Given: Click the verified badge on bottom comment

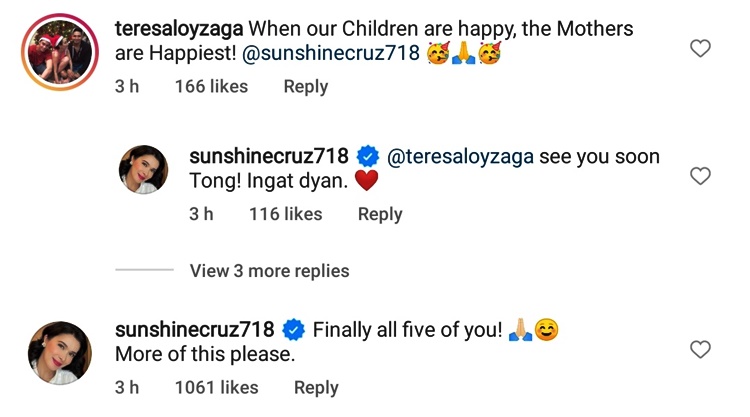Looking at the screenshot, I should click(292, 329).
